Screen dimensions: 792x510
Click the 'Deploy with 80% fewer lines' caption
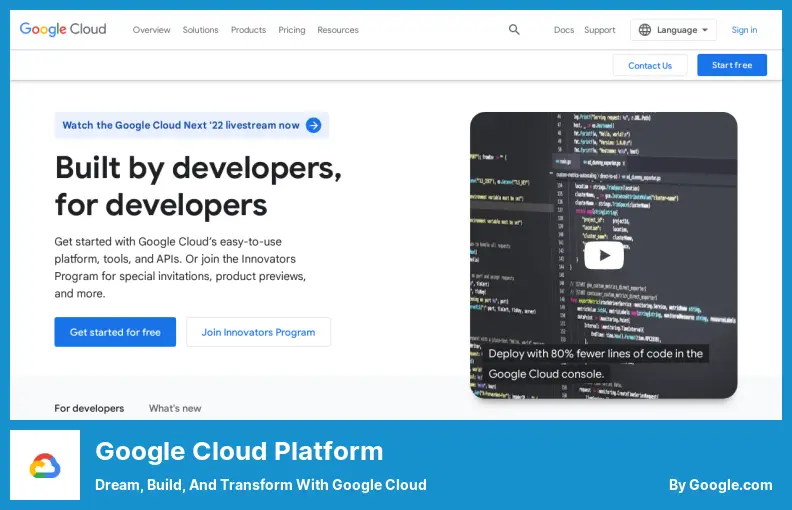click(x=596, y=364)
